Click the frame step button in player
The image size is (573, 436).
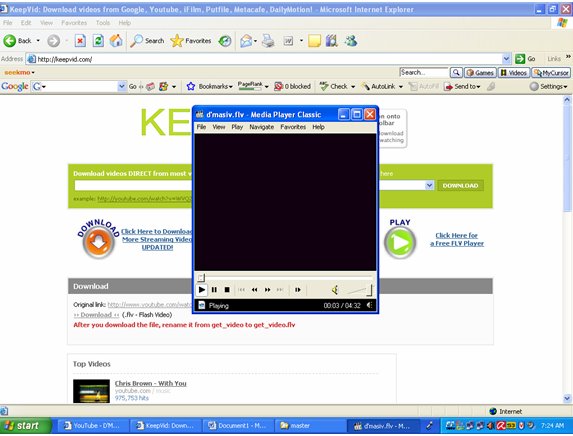click(298, 290)
